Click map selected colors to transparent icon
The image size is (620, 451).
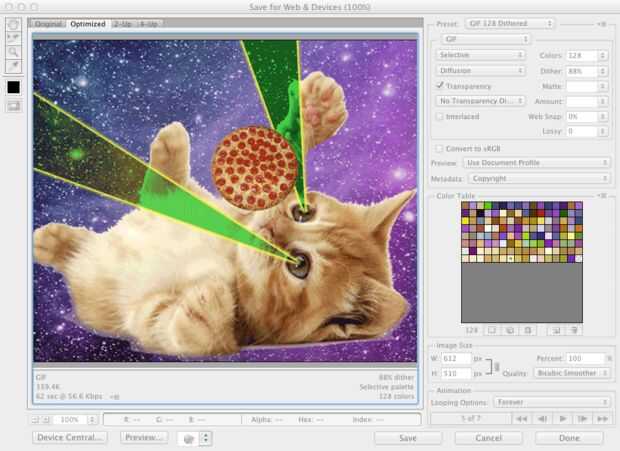pos(492,330)
